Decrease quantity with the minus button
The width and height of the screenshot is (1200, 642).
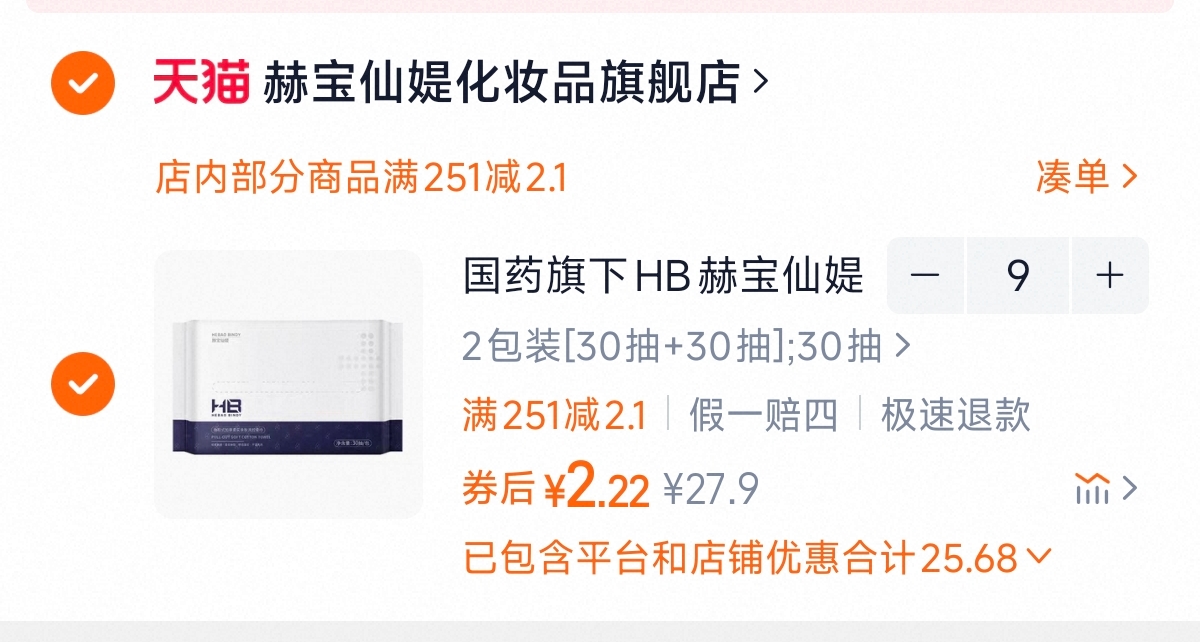pos(925,276)
